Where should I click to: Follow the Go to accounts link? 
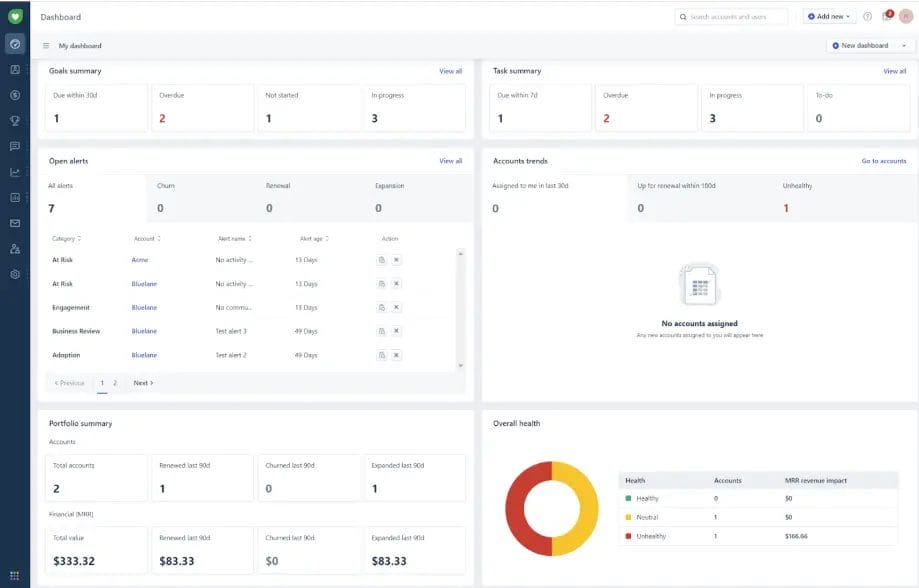point(885,160)
